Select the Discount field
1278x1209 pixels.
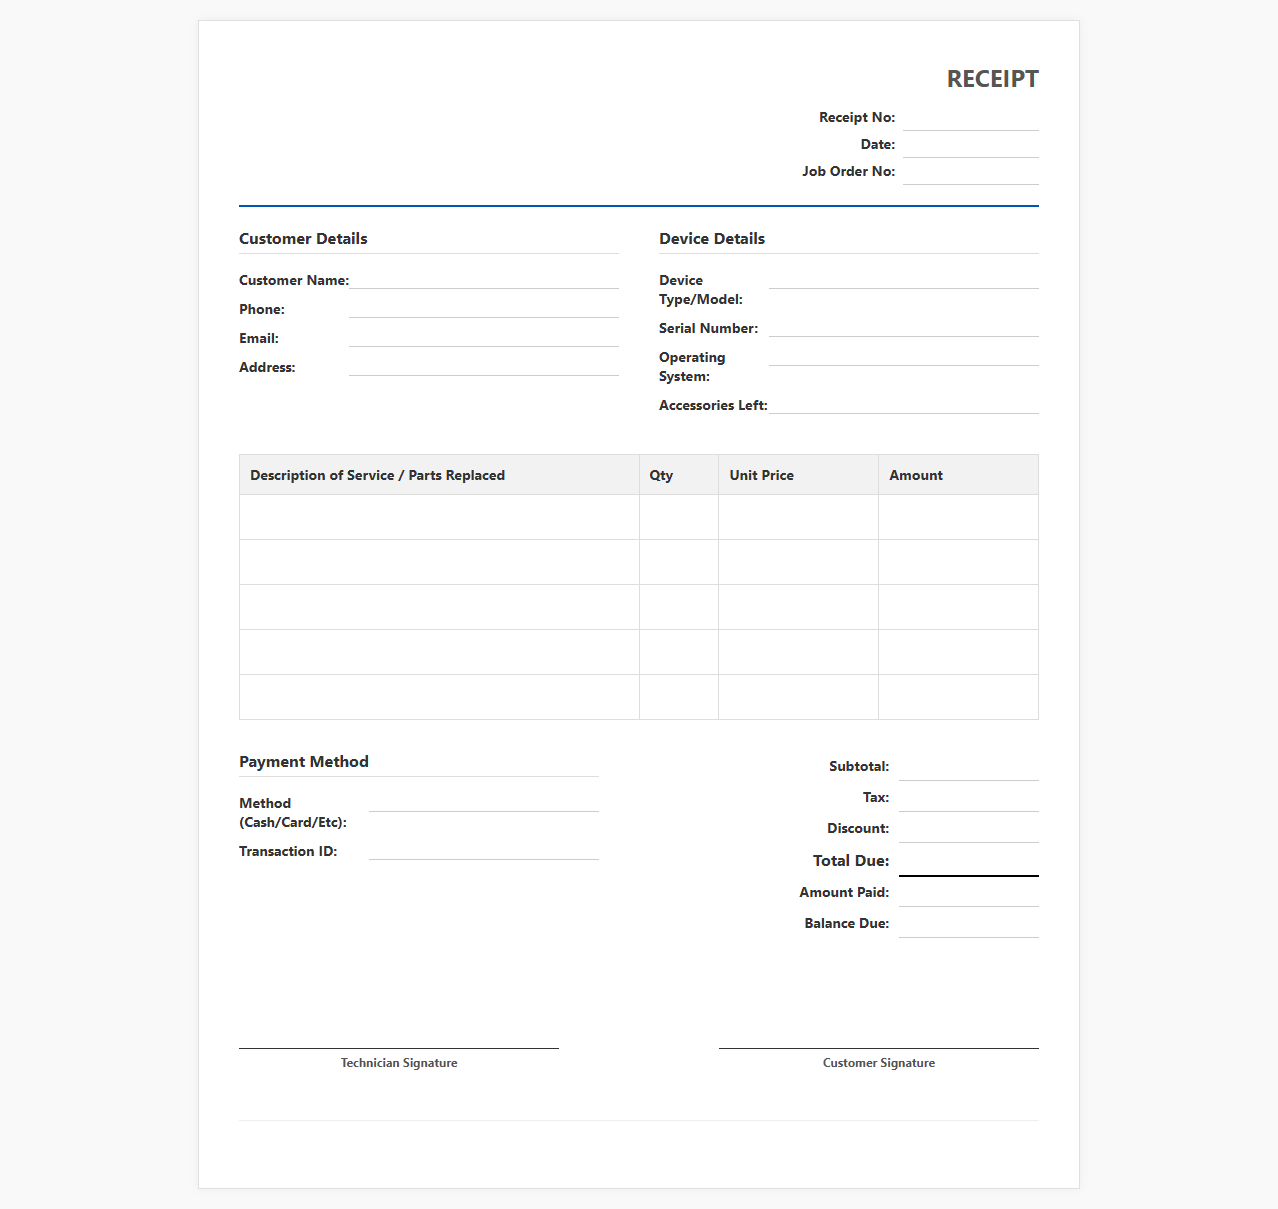tap(969, 829)
